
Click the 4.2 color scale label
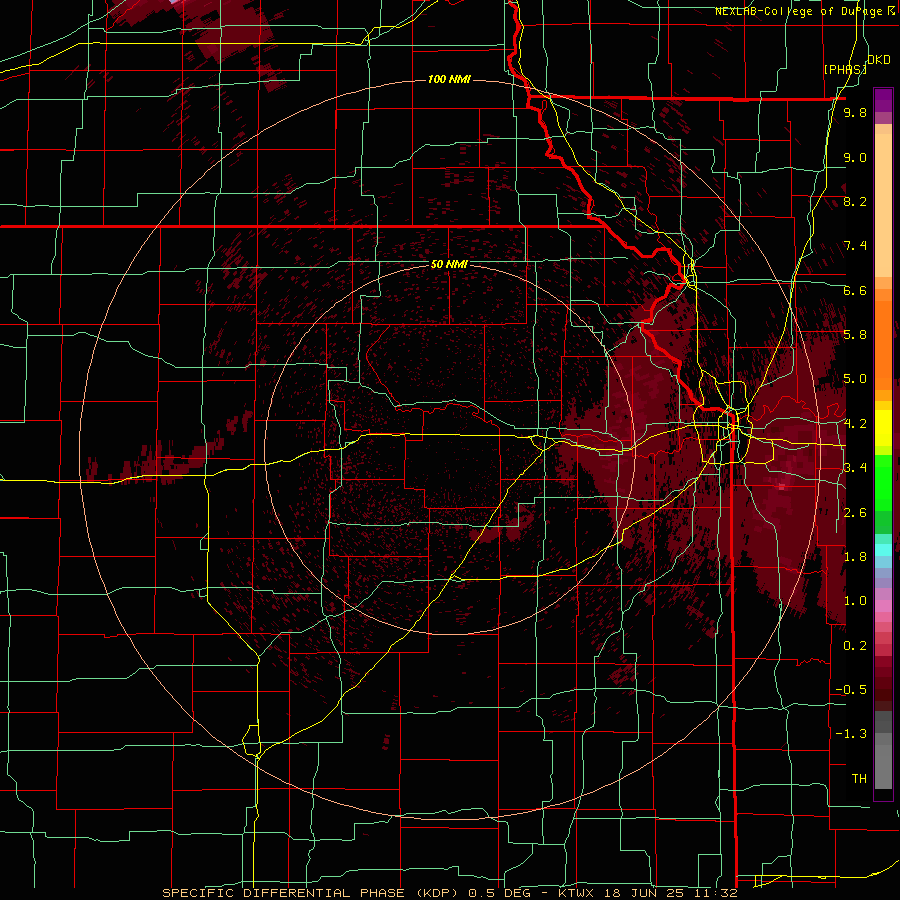(855, 424)
